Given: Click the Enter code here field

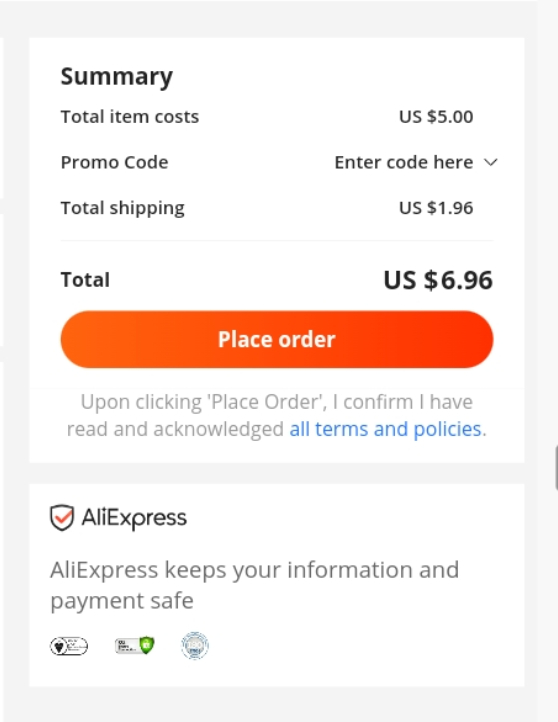Looking at the screenshot, I should [403, 162].
